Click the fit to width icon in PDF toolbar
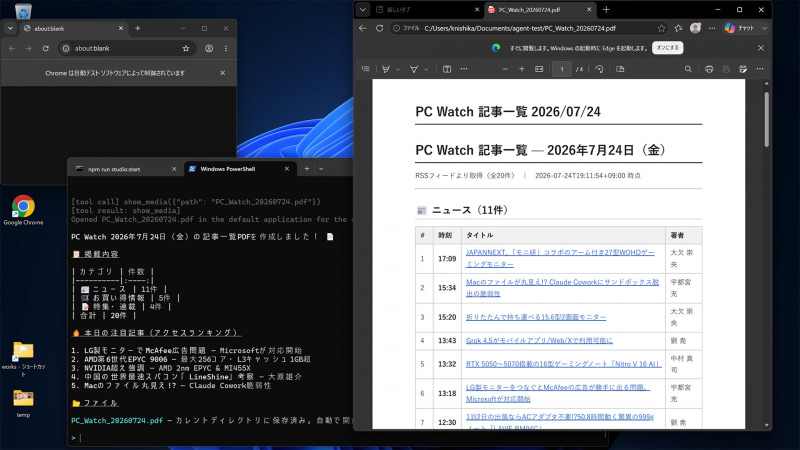 click(x=539, y=69)
